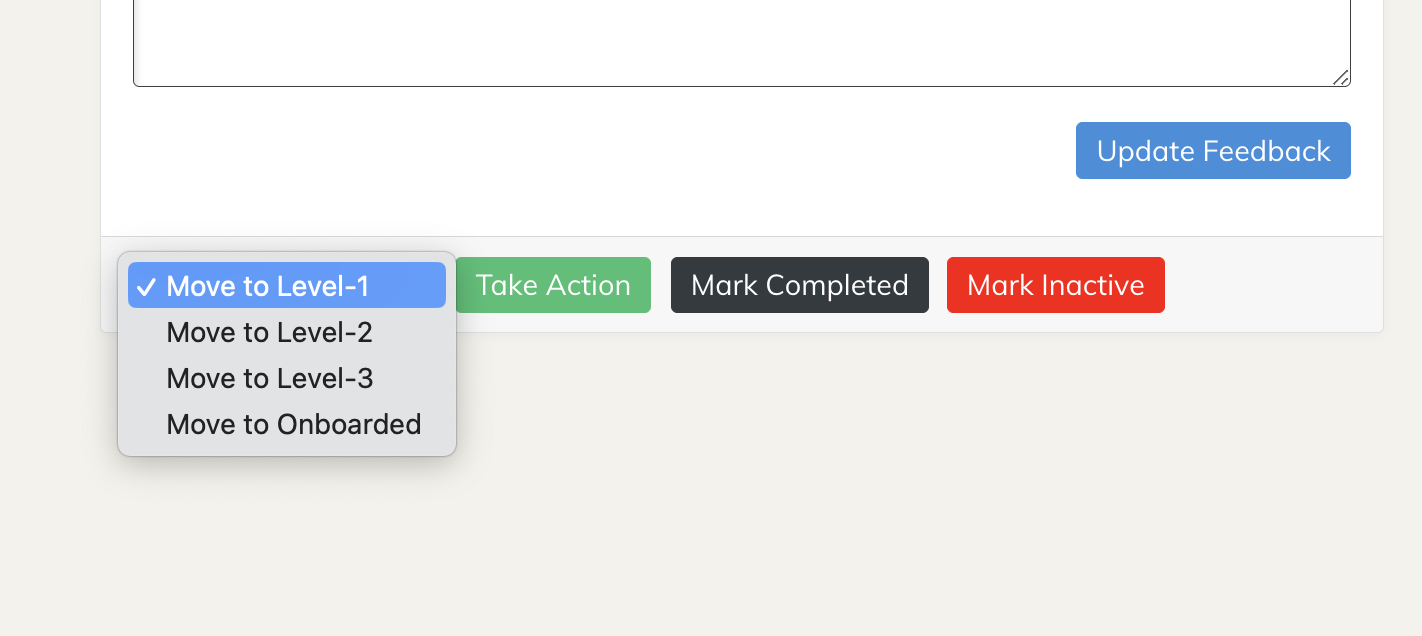Mark this record as completed
The width and height of the screenshot is (1422, 636).
point(799,285)
